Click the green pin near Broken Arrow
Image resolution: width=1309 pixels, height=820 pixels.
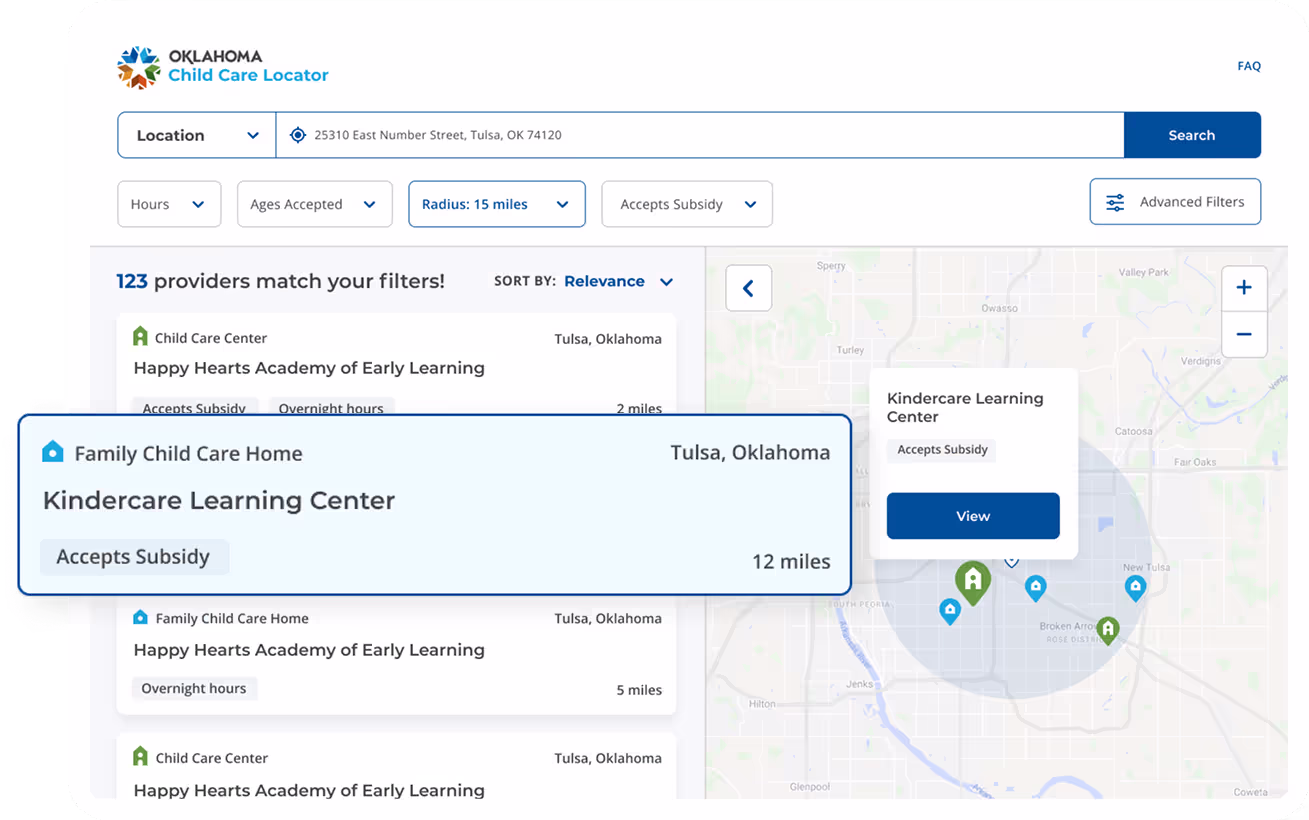[x=1107, y=630]
